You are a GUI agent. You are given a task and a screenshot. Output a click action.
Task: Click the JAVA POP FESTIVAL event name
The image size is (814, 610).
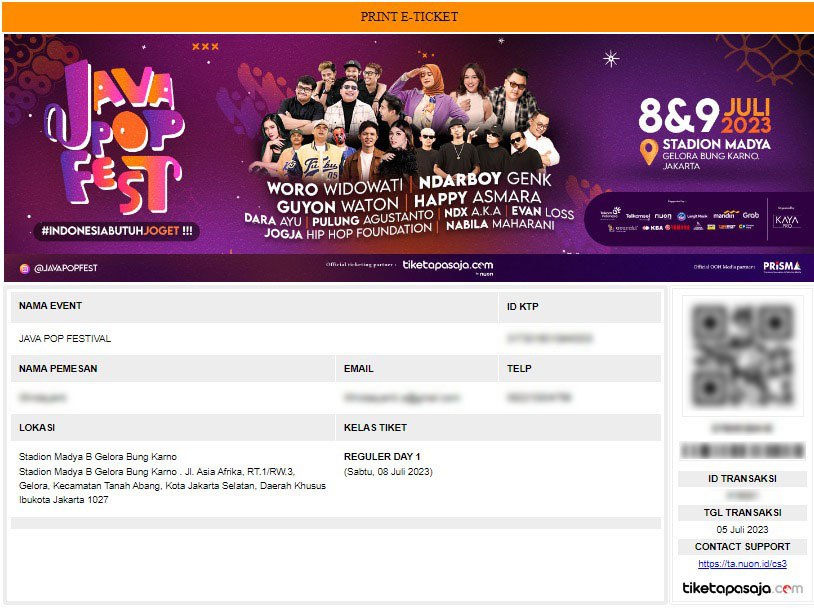click(65, 338)
